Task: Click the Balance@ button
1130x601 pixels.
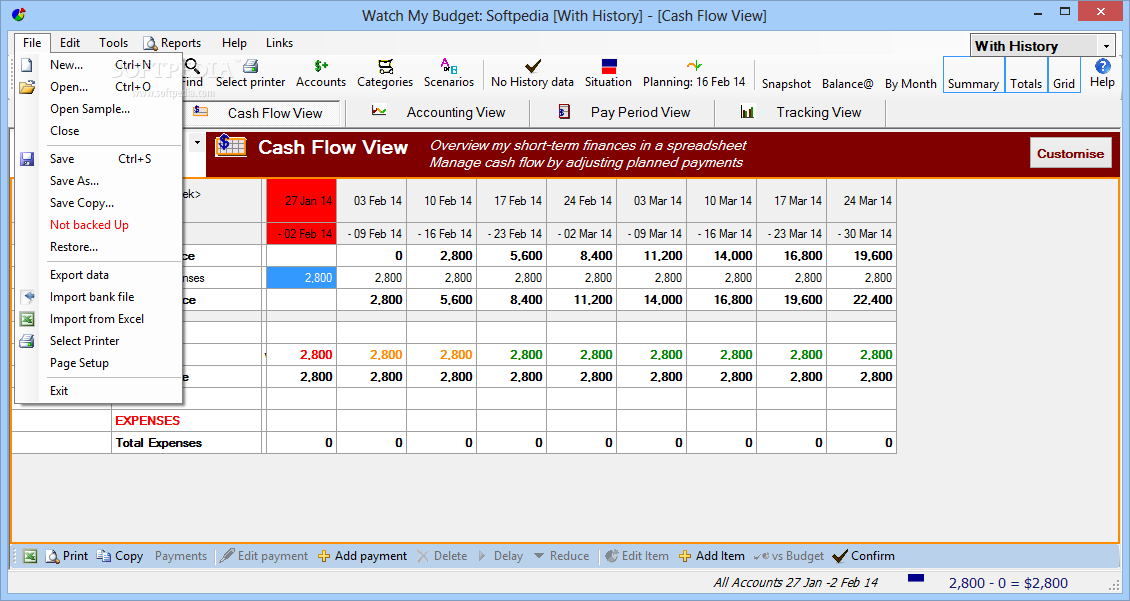Action: (x=848, y=84)
